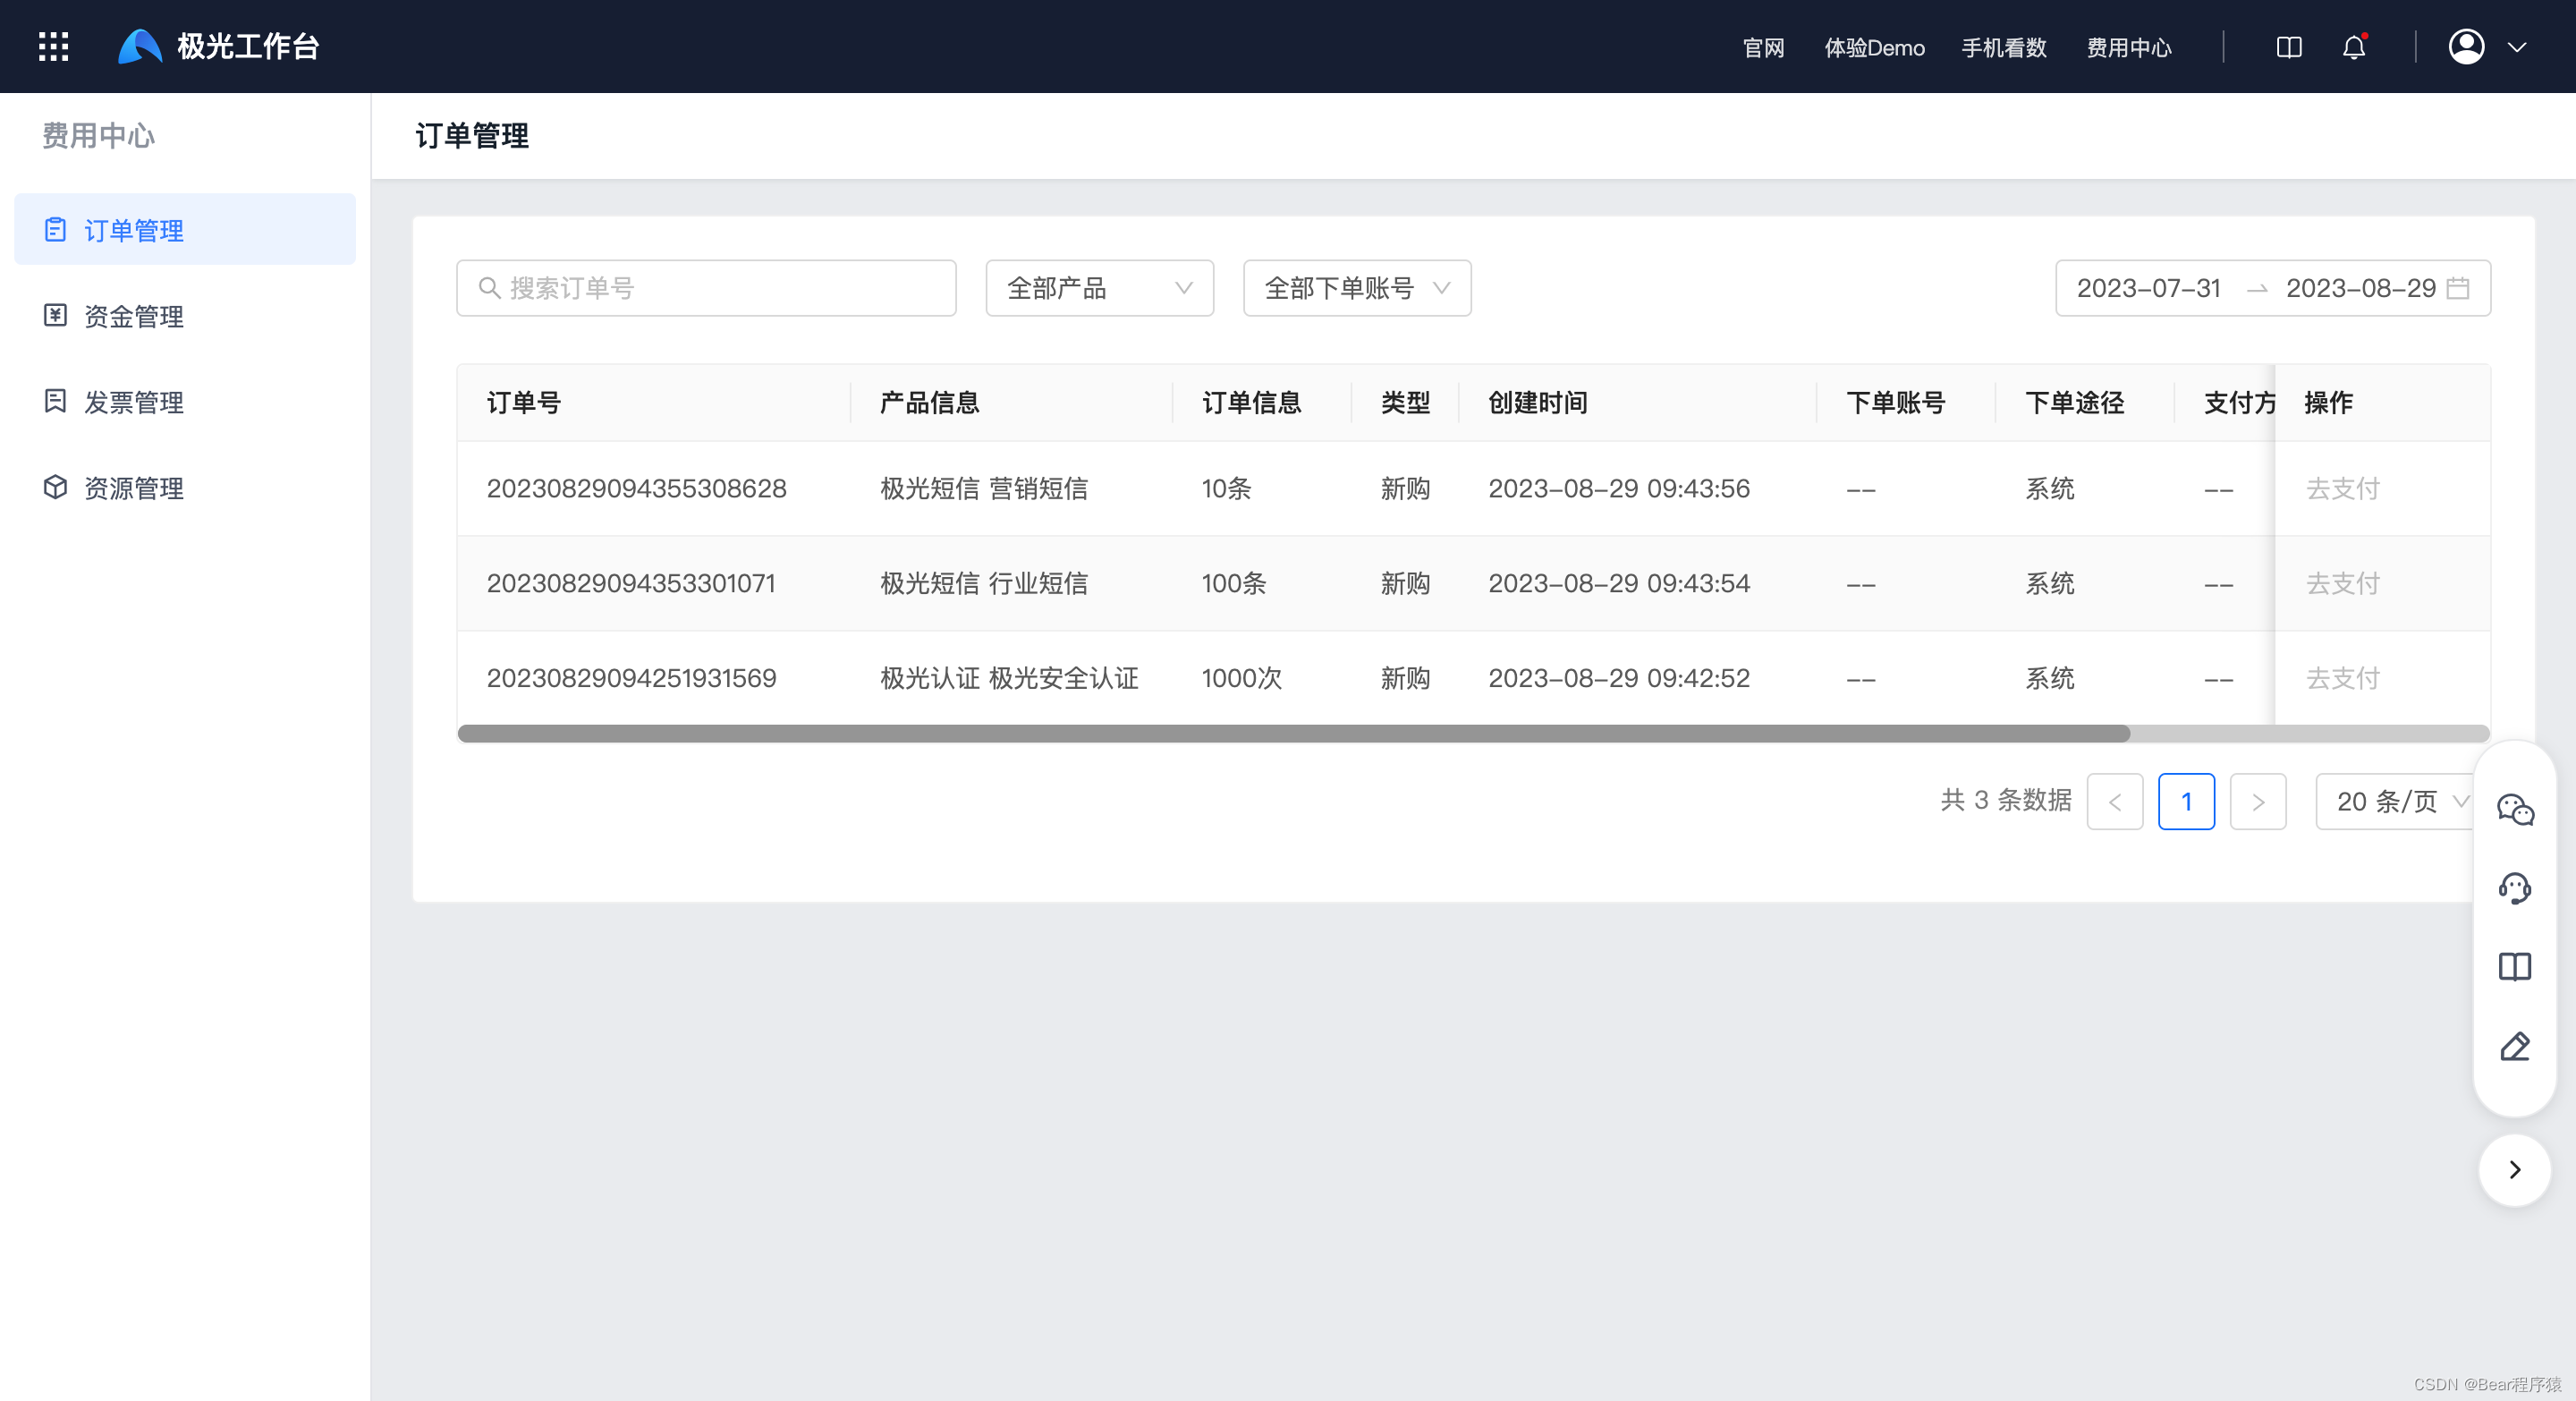
Task: Open the app grid launcher icon
Action: pyautogui.click(x=53, y=46)
